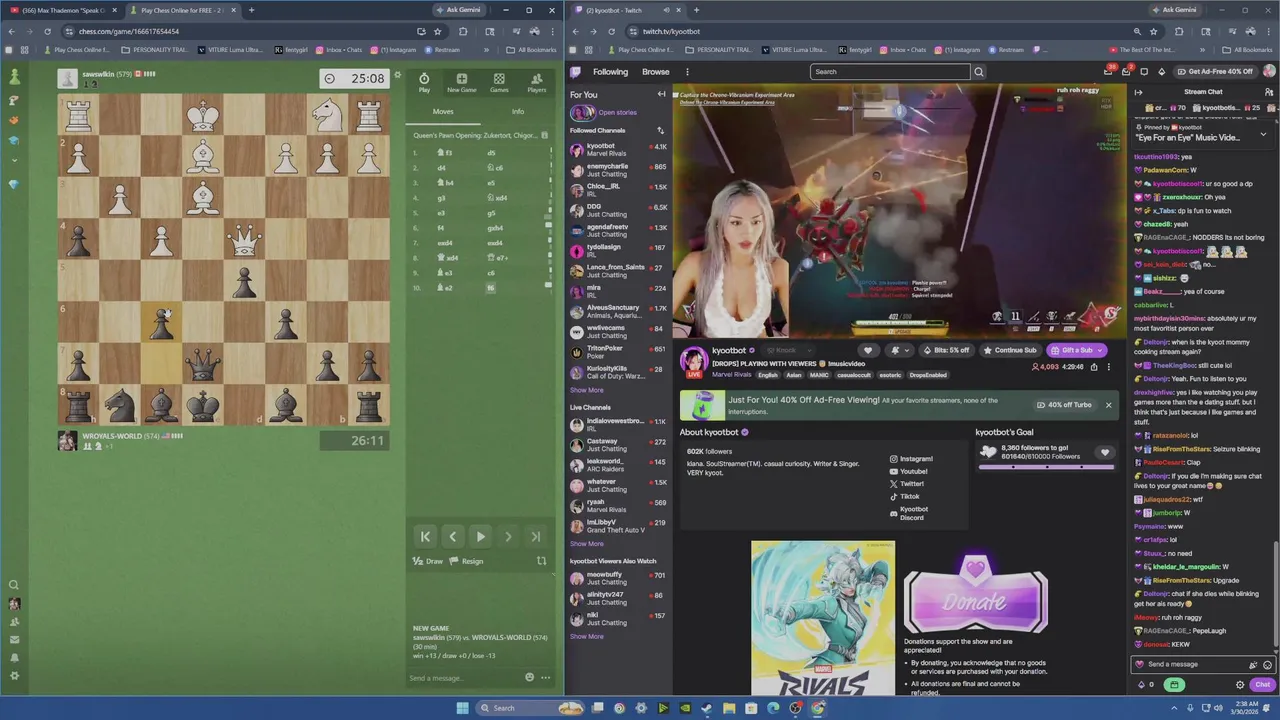Open the Browse page on Twitch
The width and height of the screenshot is (1280, 720).
[656, 72]
